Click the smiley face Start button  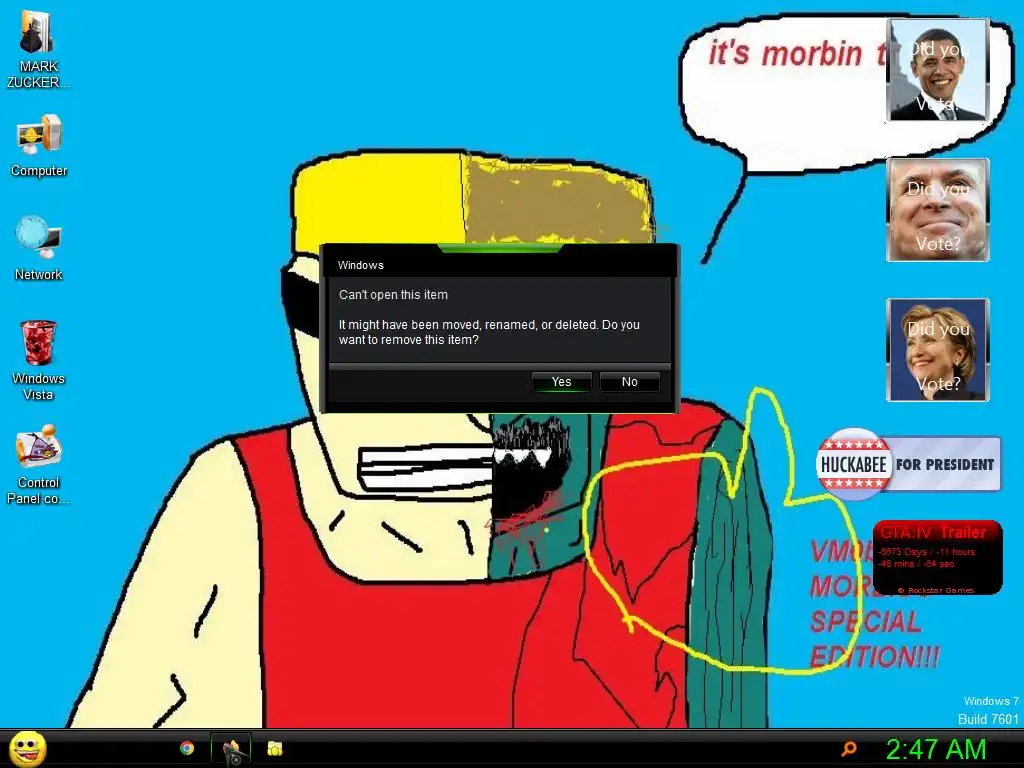click(x=28, y=748)
